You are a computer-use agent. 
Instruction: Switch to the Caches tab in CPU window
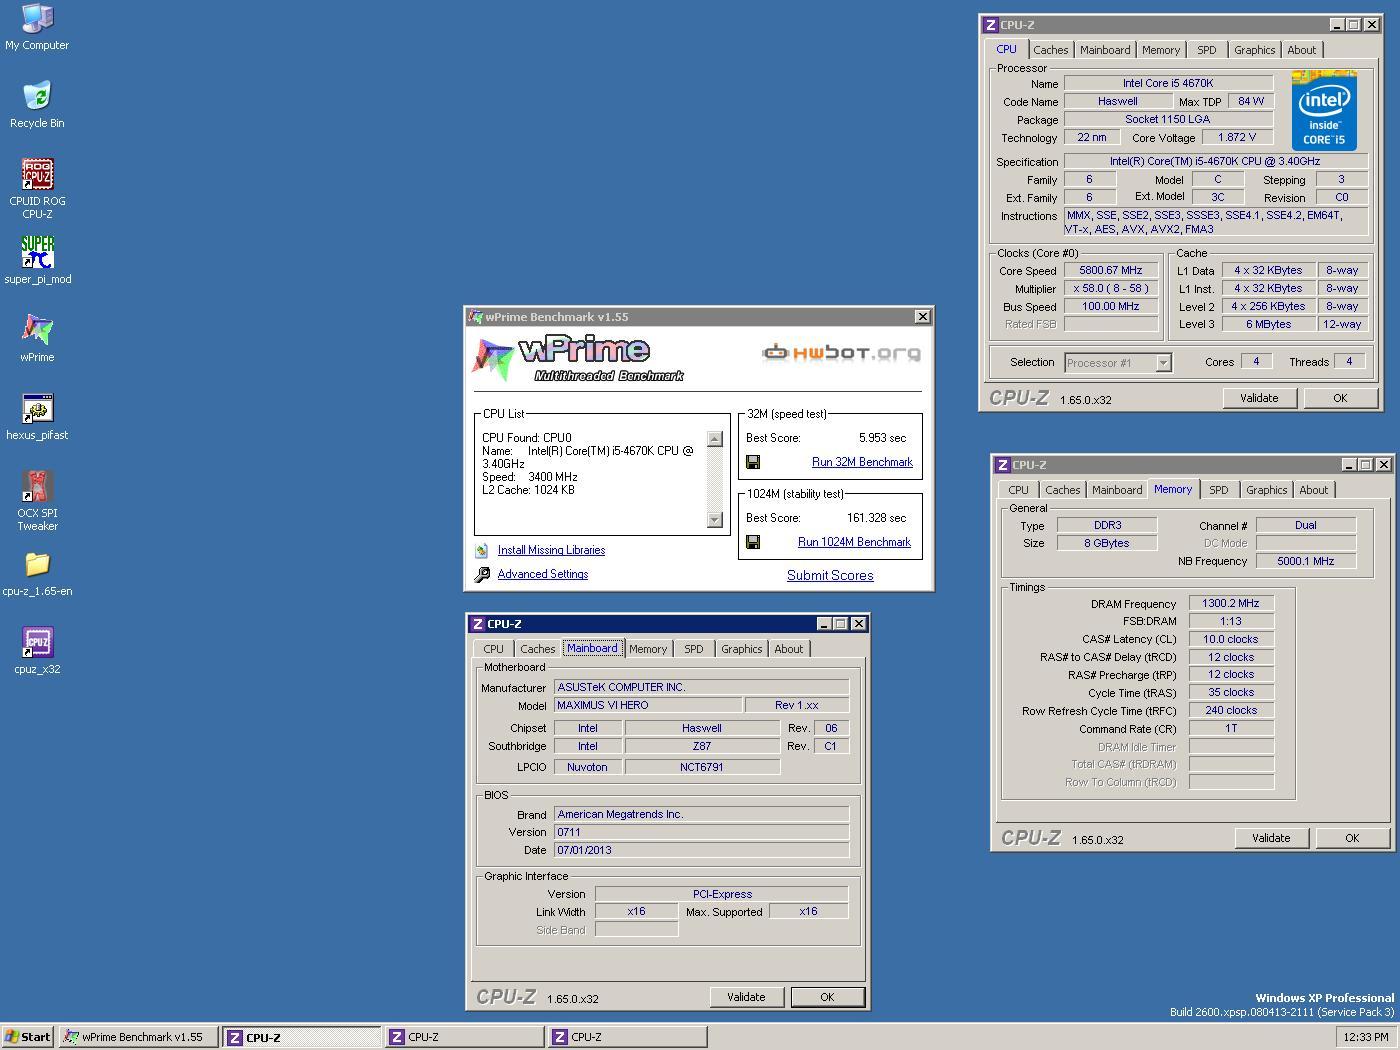(x=1051, y=50)
